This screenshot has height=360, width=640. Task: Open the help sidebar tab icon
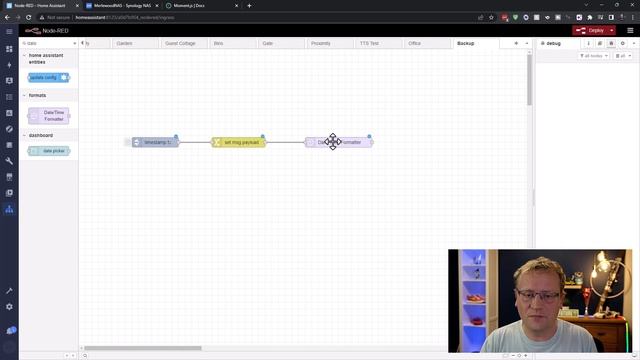(600, 43)
